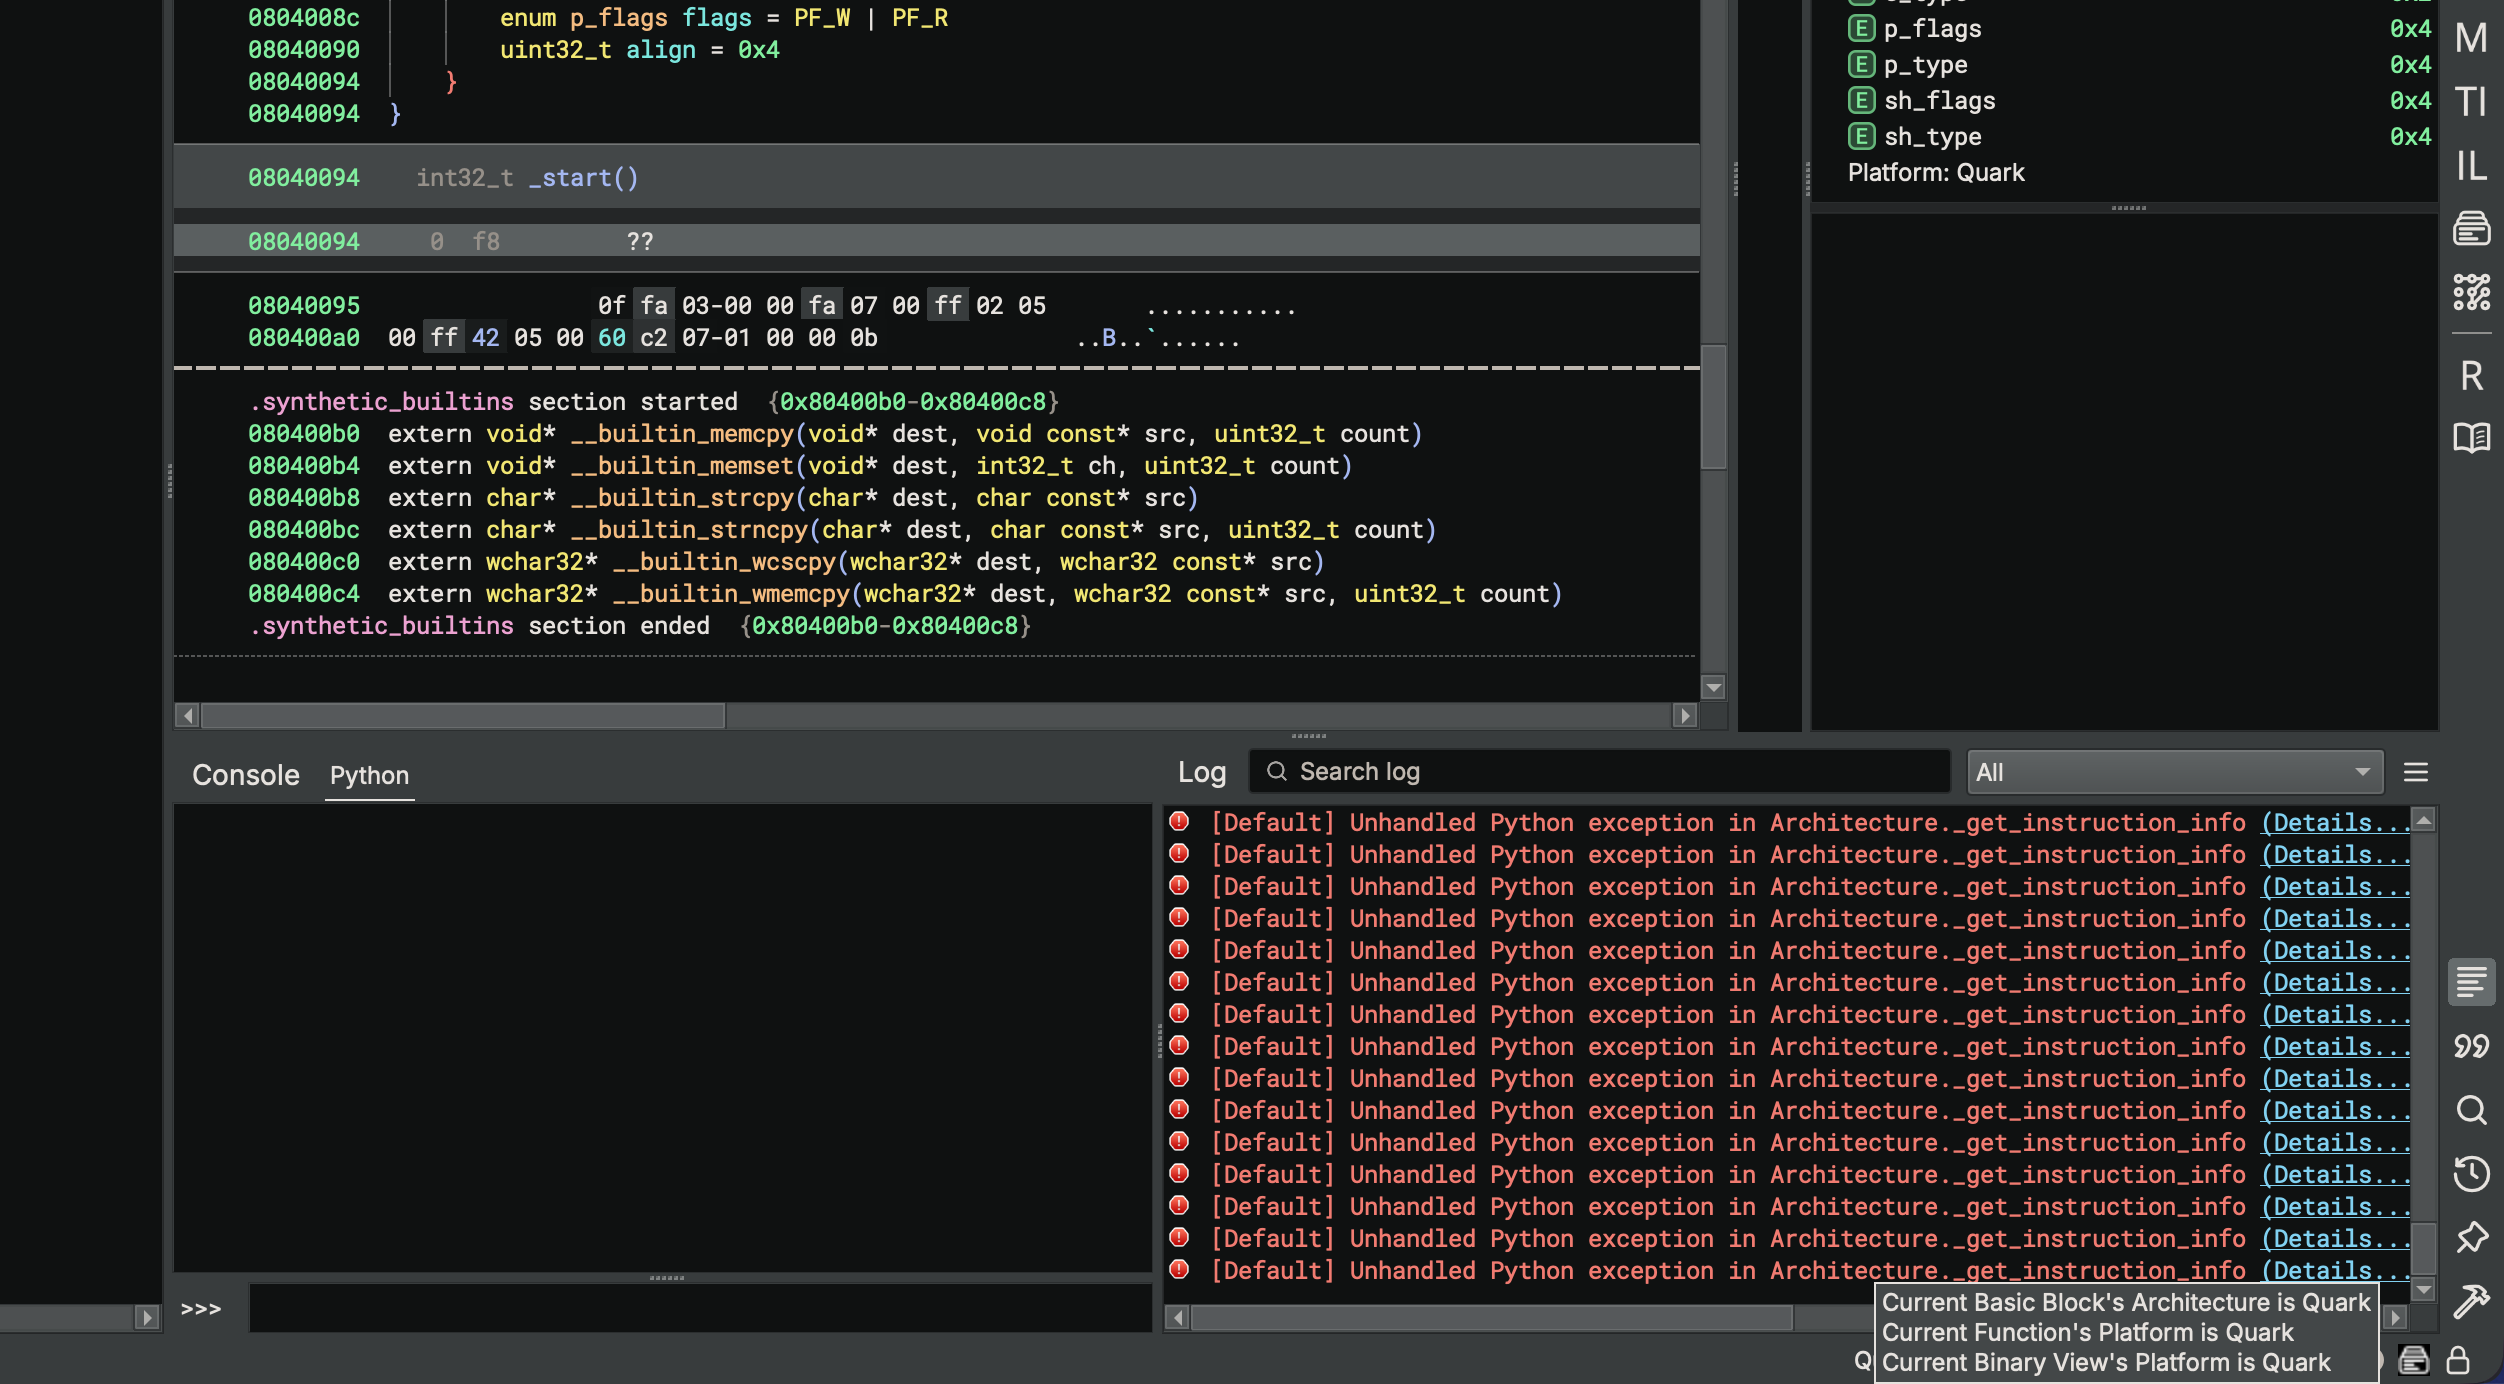The width and height of the screenshot is (2504, 1384).
Task: Click inside the Search log field
Action: tap(1598, 771)
